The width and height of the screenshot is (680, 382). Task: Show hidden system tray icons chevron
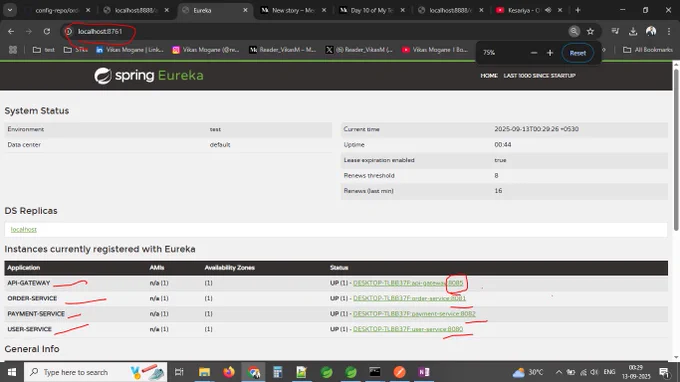coord(559,372)
